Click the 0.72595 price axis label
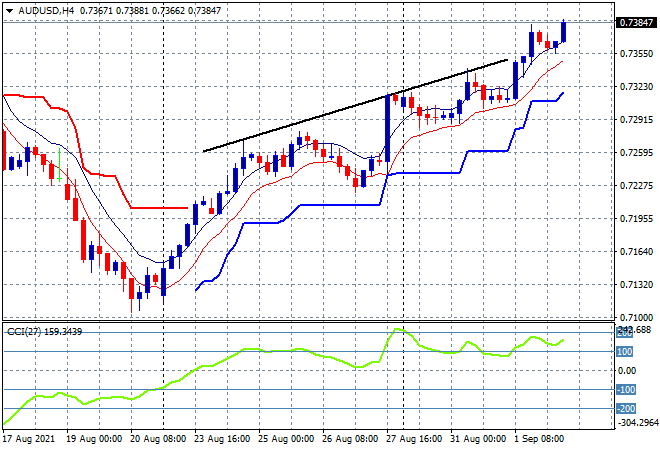The image size is (660, 450). 636,152
